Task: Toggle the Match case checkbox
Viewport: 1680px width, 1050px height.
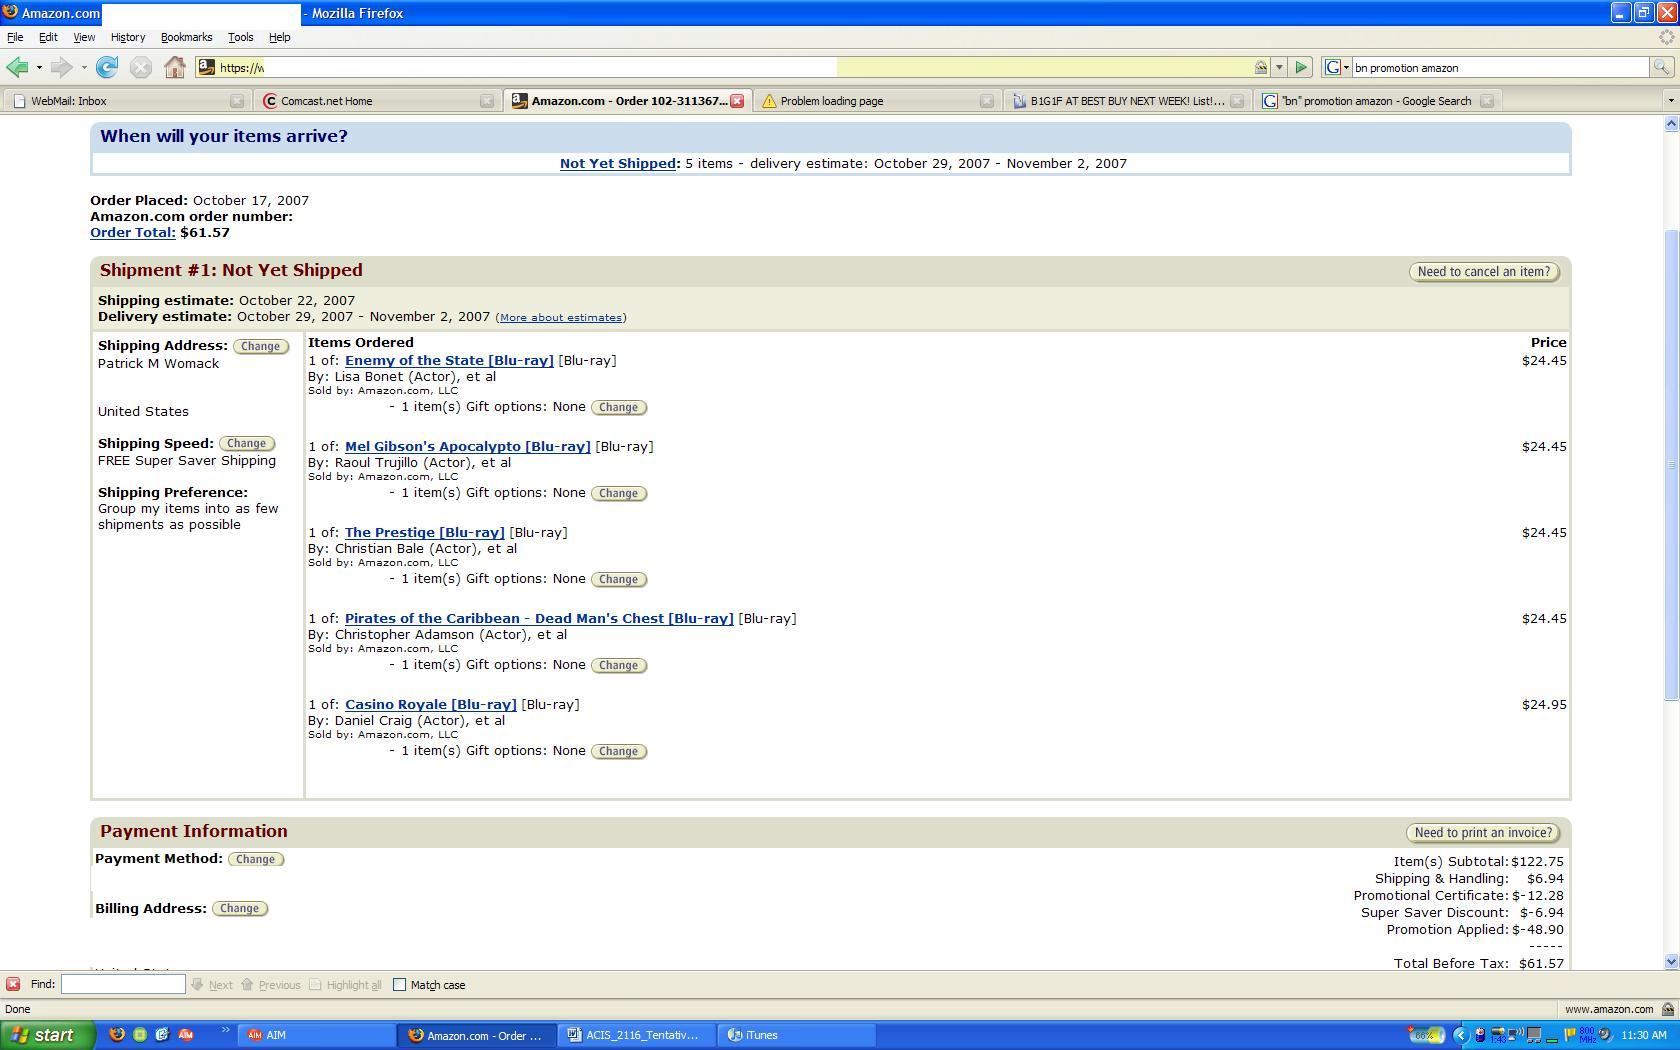Action: pyautogui.click(x=399, y=984)
